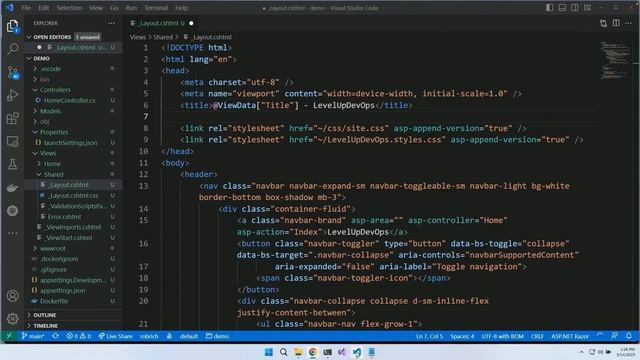This screenshot has width=640, height=360.
Task: Open the View menu
Action: coord(96,8)
